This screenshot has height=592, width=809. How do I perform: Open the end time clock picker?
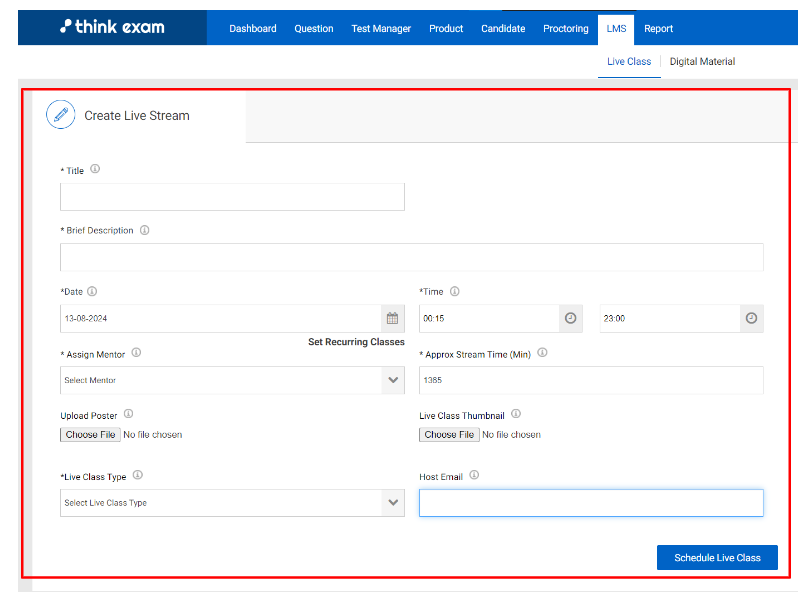click(751, 318)
